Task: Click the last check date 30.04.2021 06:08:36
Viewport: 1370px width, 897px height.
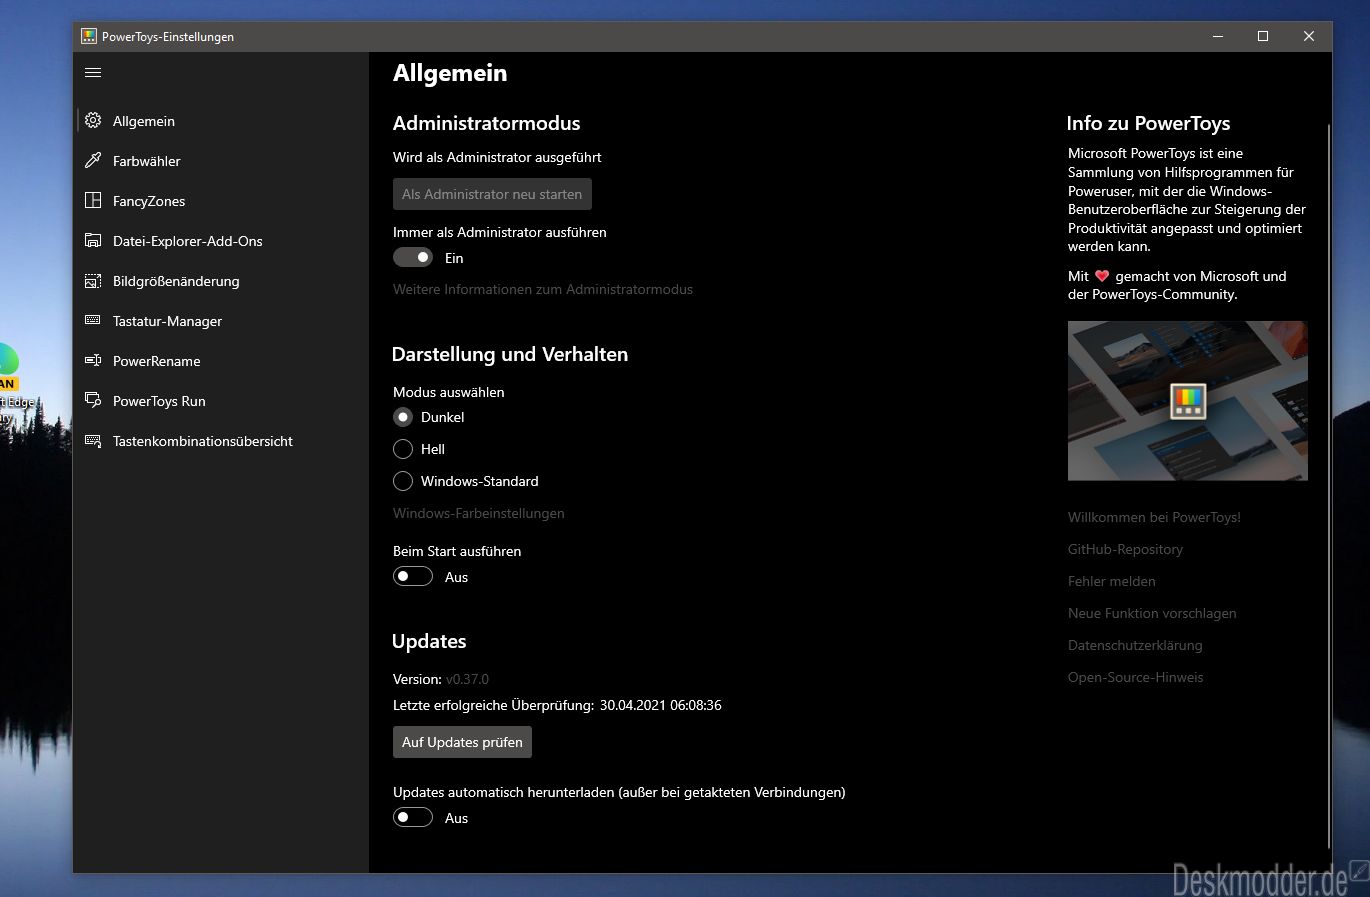Action: coord(661,705)
